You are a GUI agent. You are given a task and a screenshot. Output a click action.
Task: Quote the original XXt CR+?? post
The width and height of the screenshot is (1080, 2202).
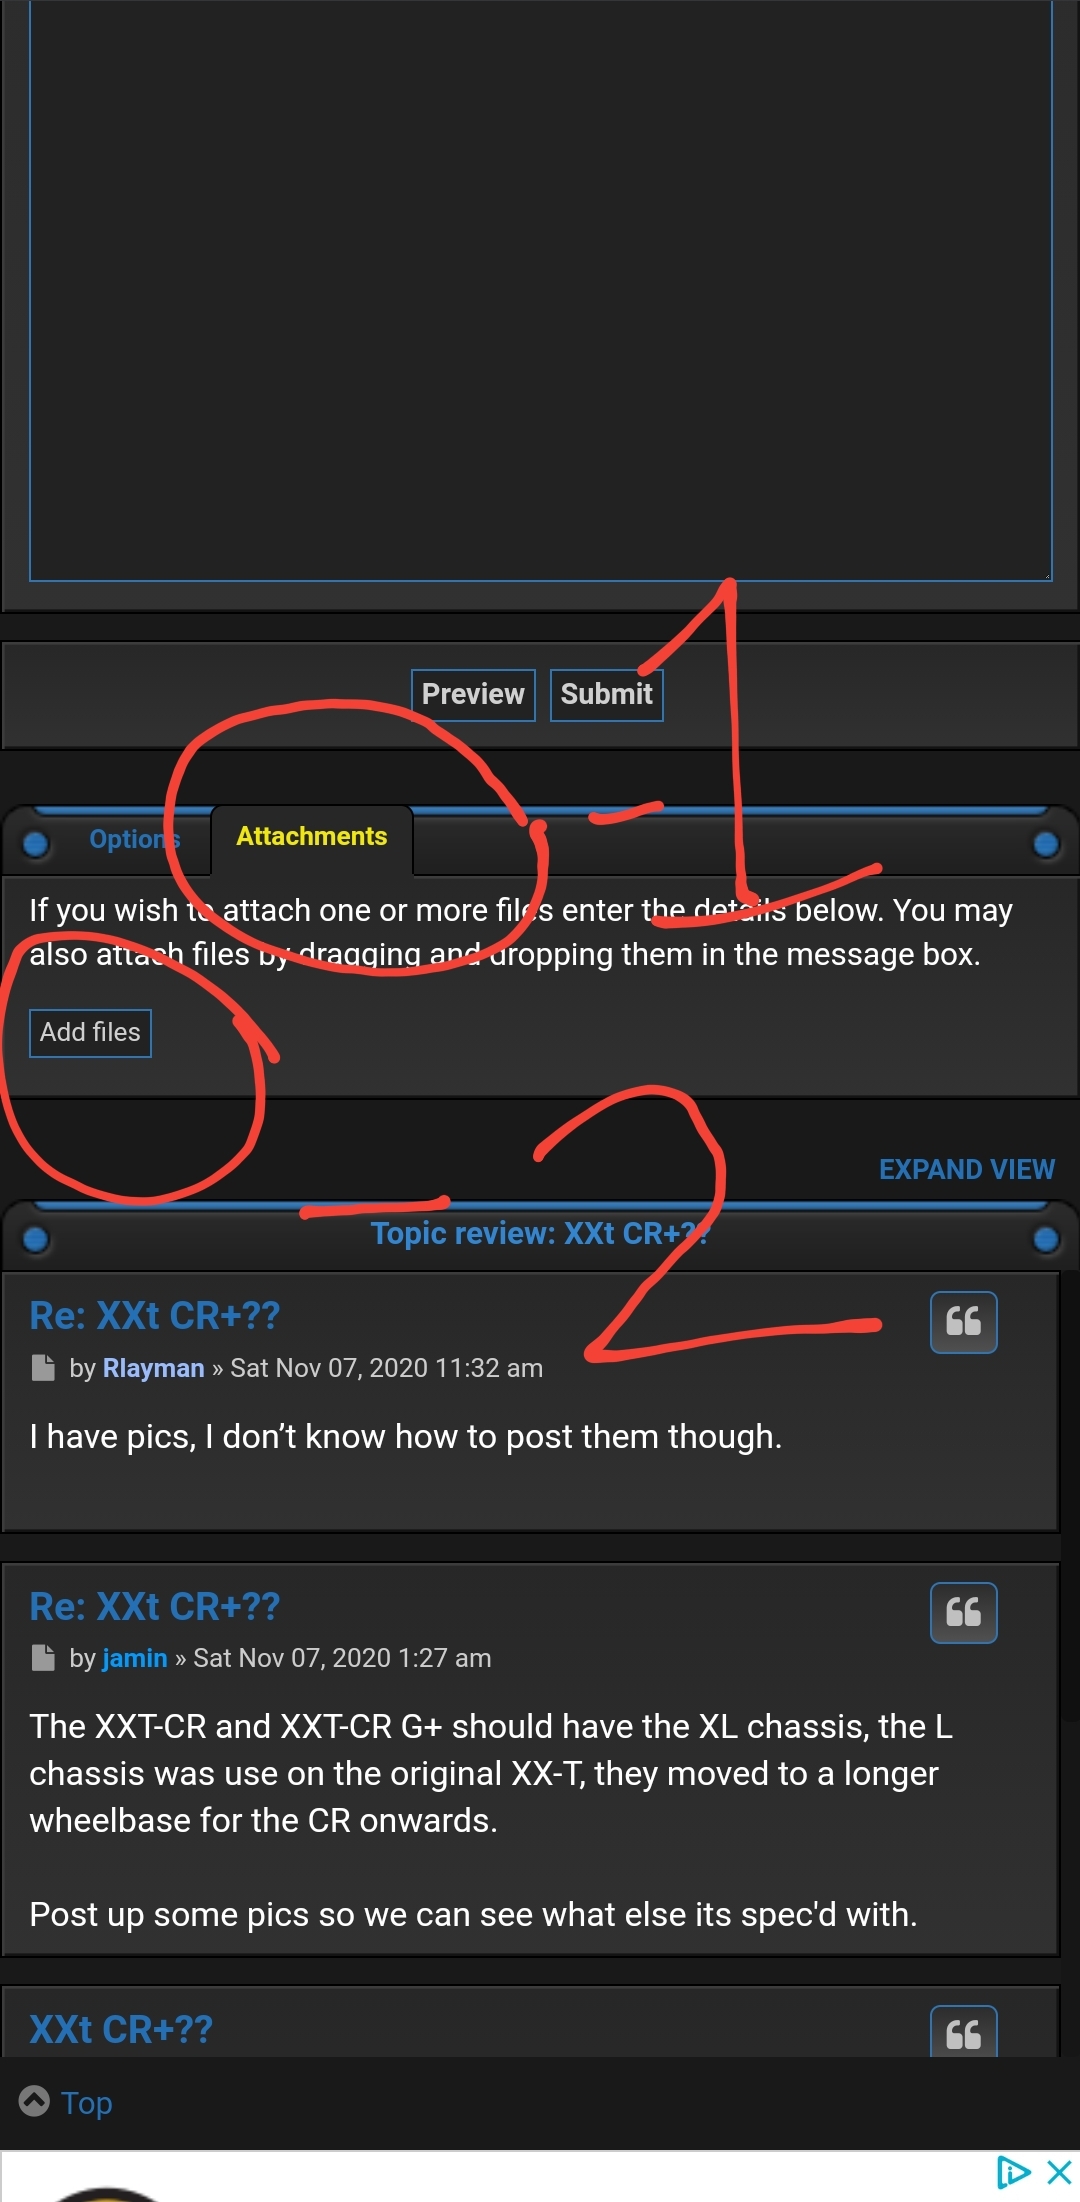click(963, 2032)
